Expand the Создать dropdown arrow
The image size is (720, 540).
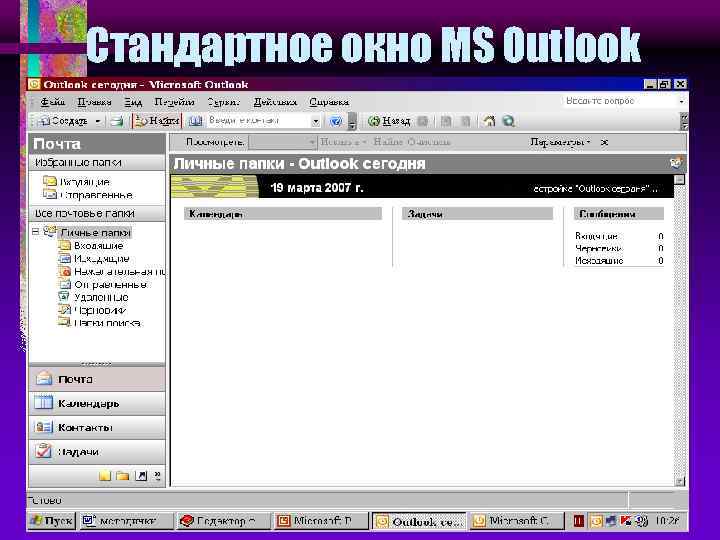click(x=98, y=121)
